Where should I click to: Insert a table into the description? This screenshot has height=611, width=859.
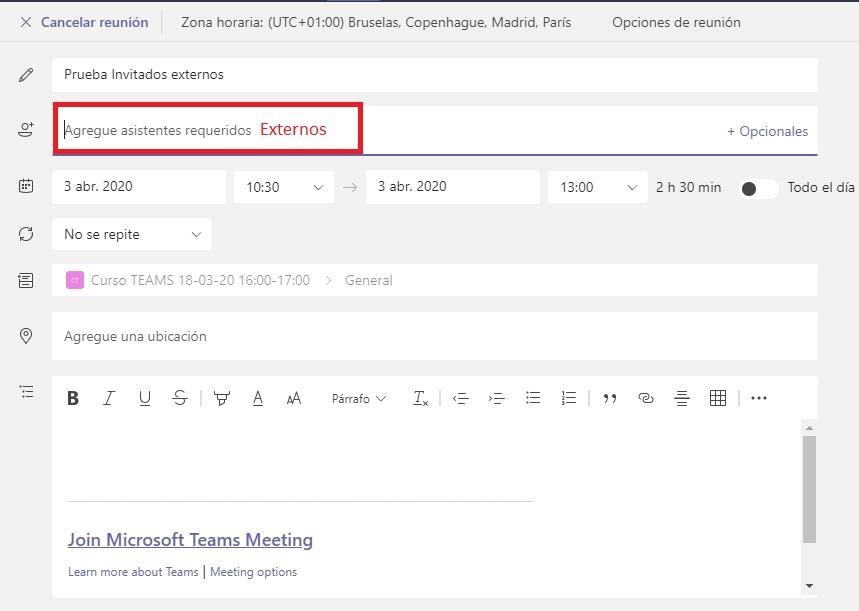click(x=717, y=398)
